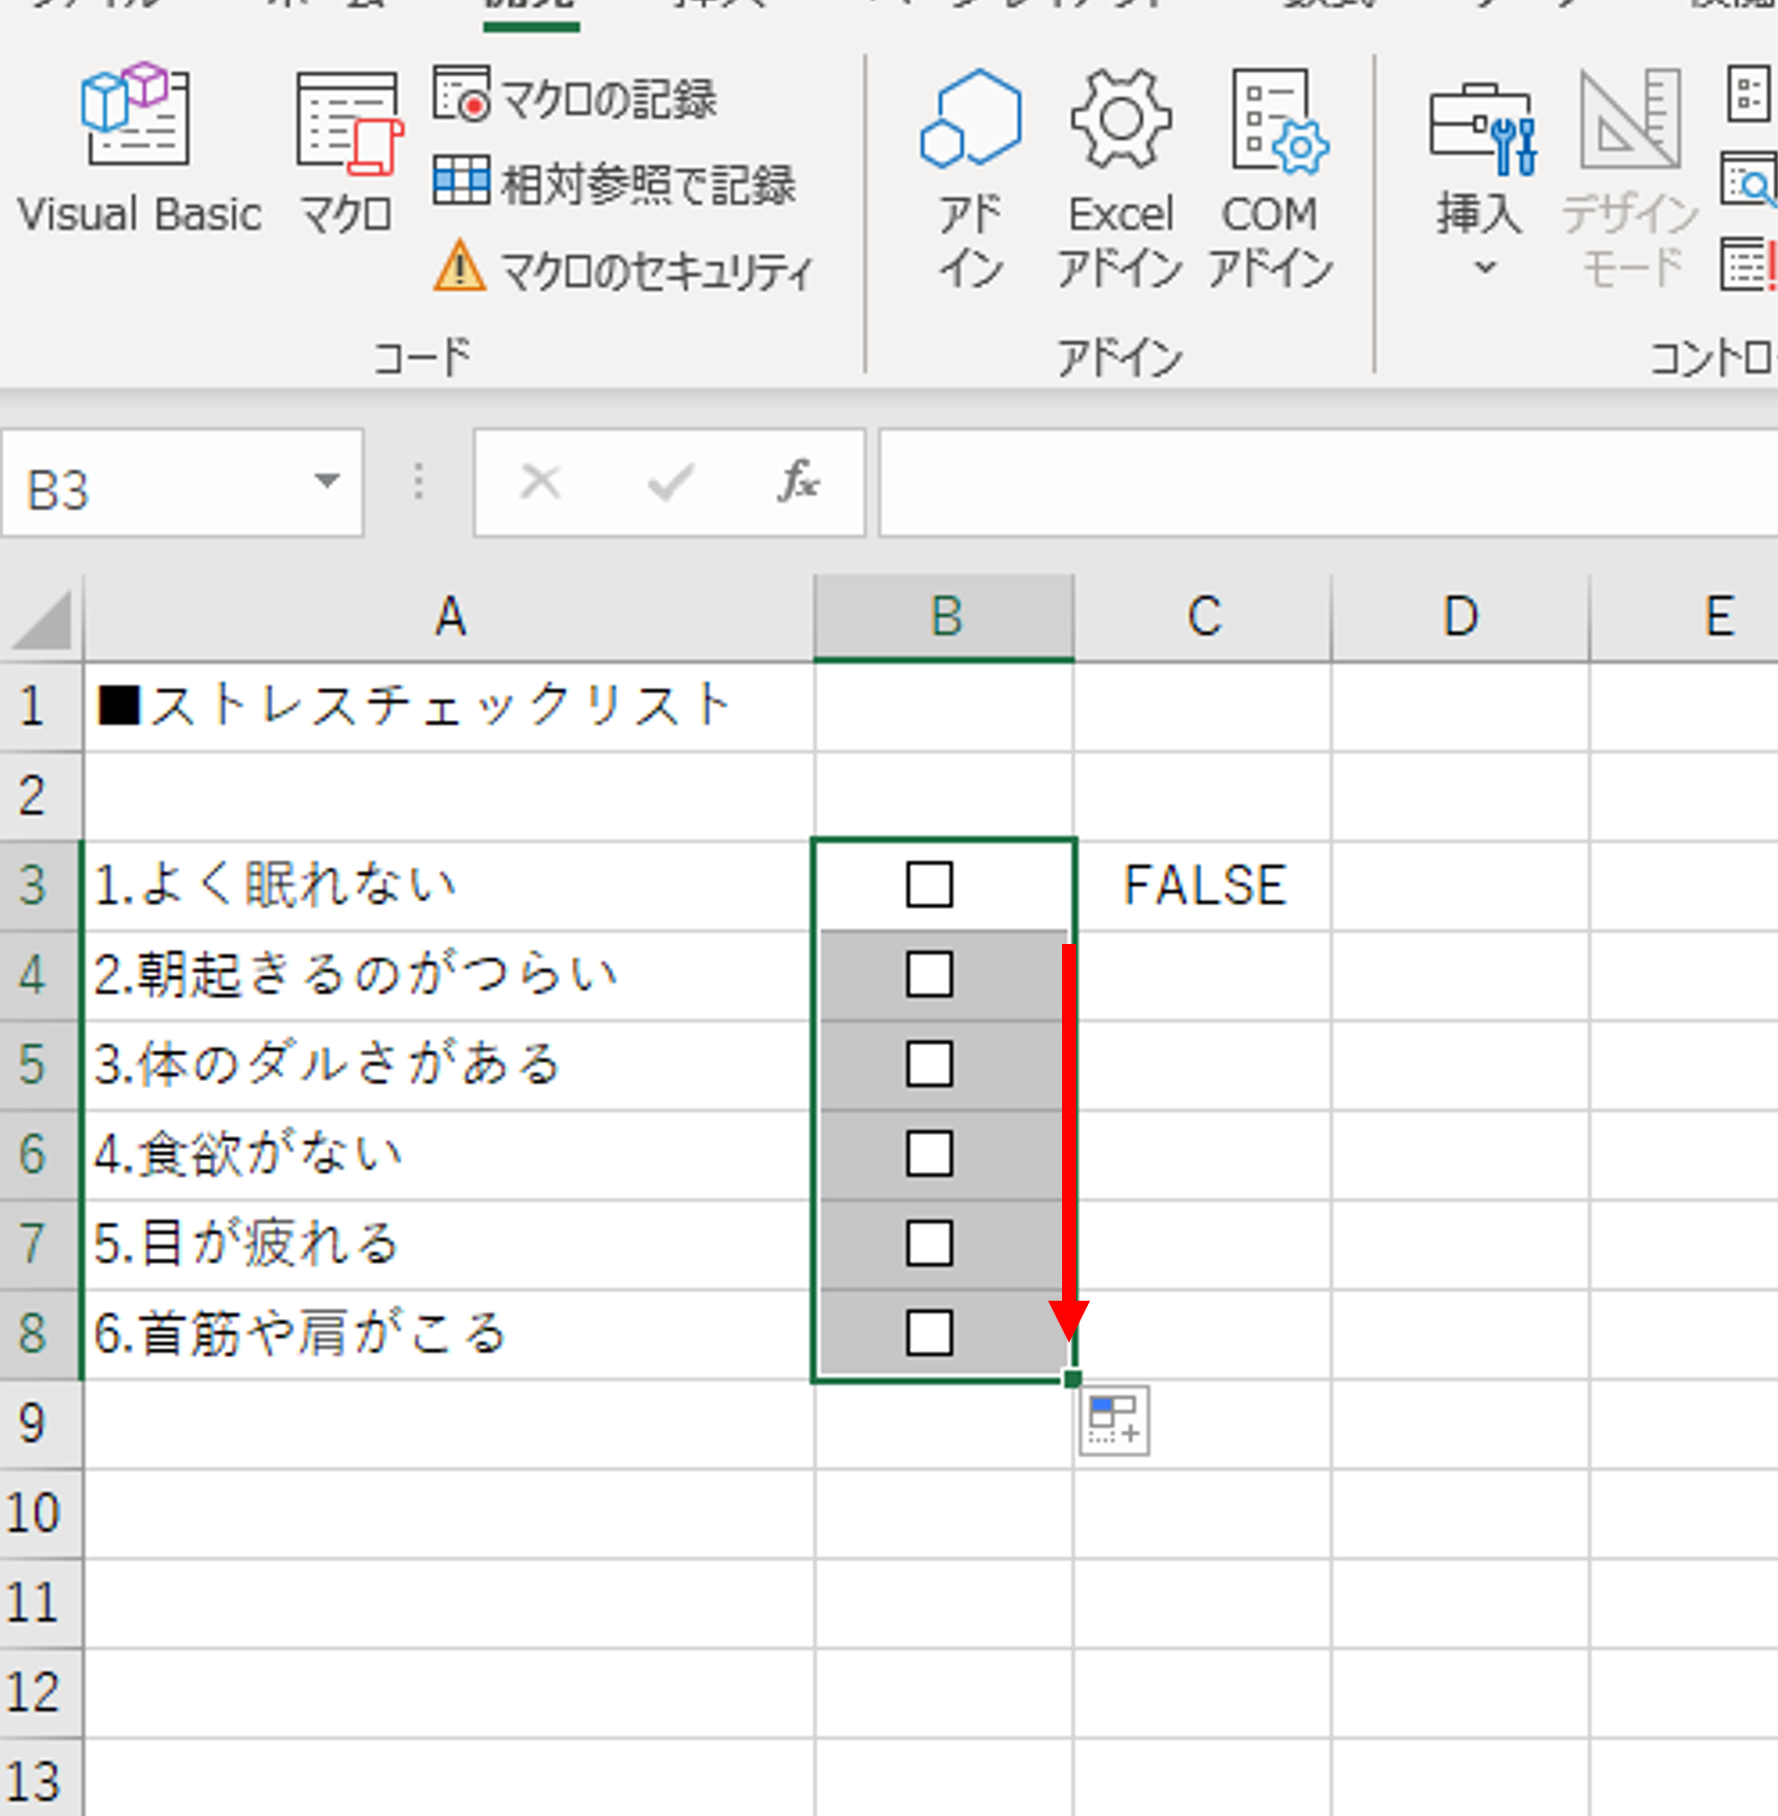The image size is (1778, 1816).
Task: Open the Visual Basic editor
Action: [x=138, y=150]
